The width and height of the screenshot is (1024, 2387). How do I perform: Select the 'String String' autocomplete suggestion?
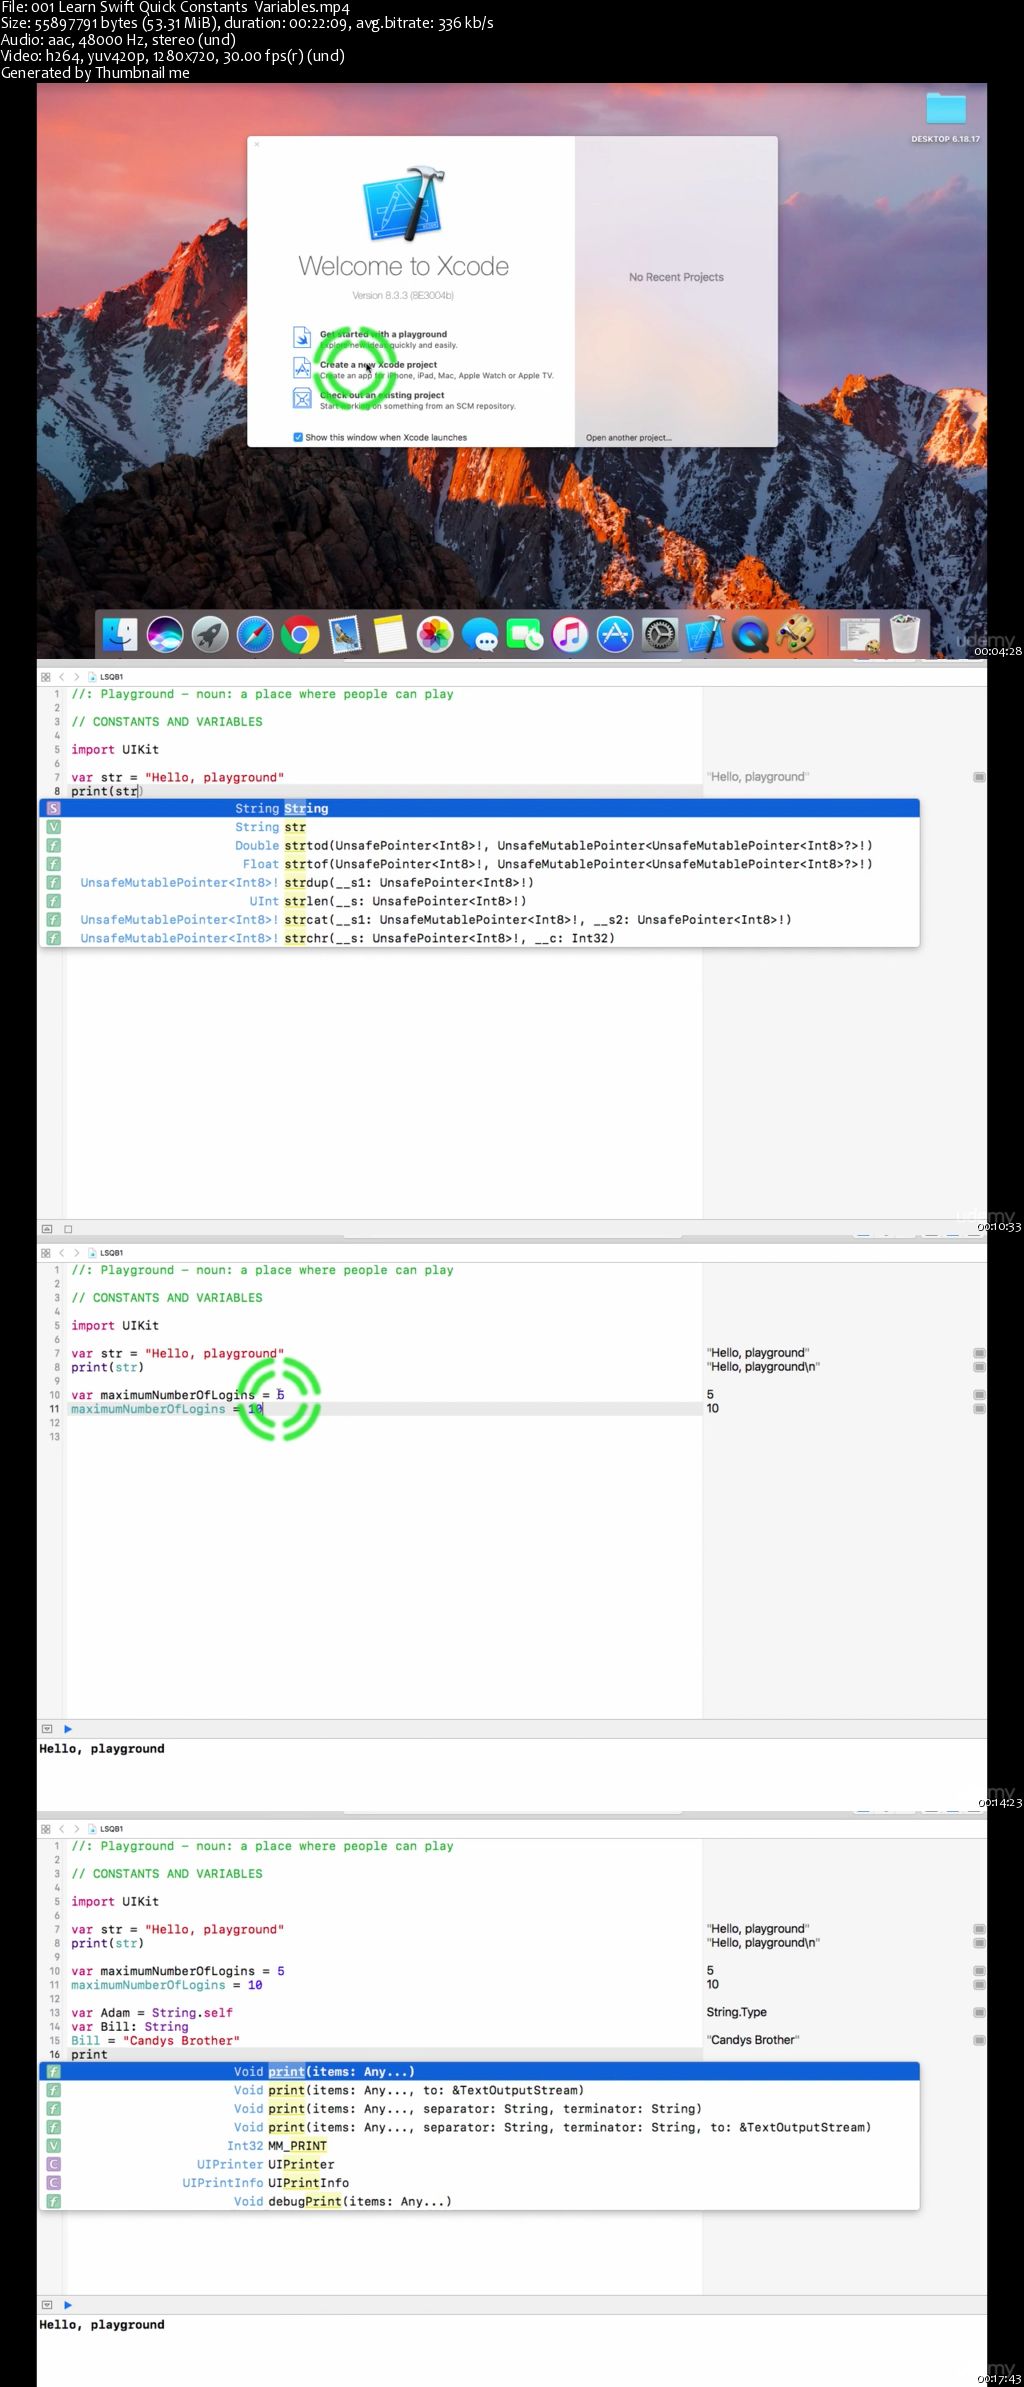479,808
